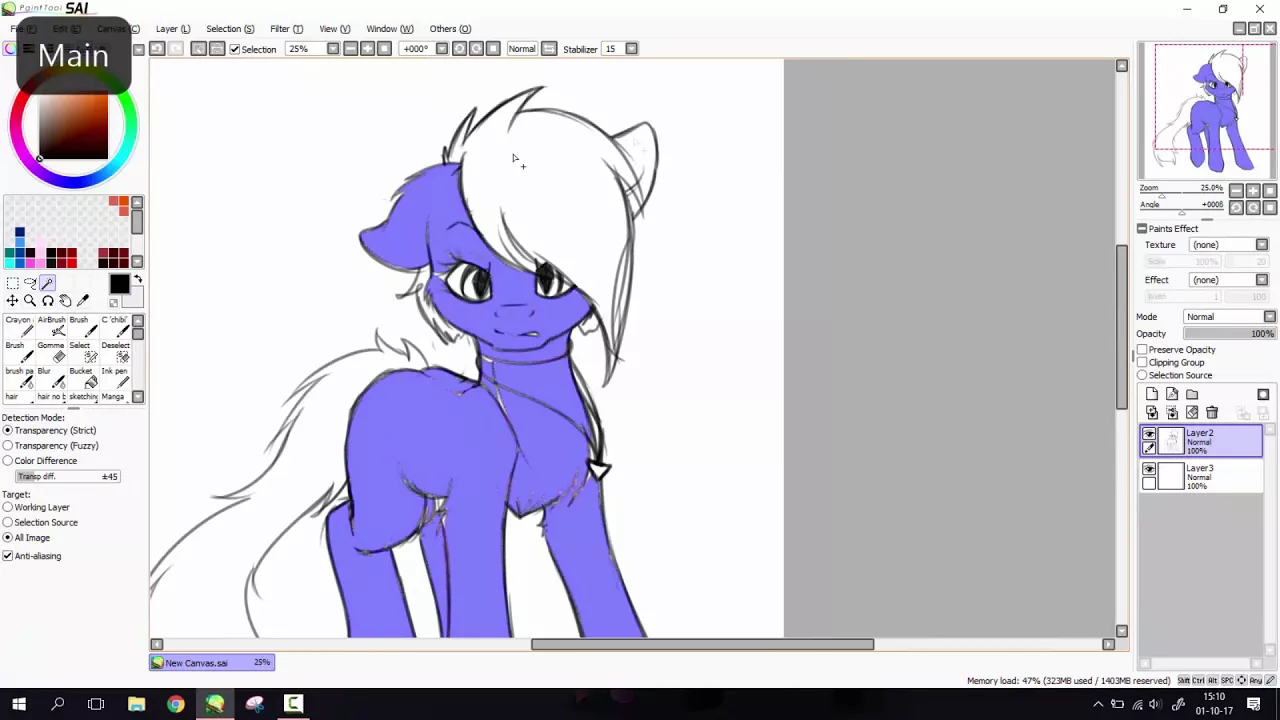
Task: Toggle the Selection checkbox in toolbar
Action: [x=235, y=49]
